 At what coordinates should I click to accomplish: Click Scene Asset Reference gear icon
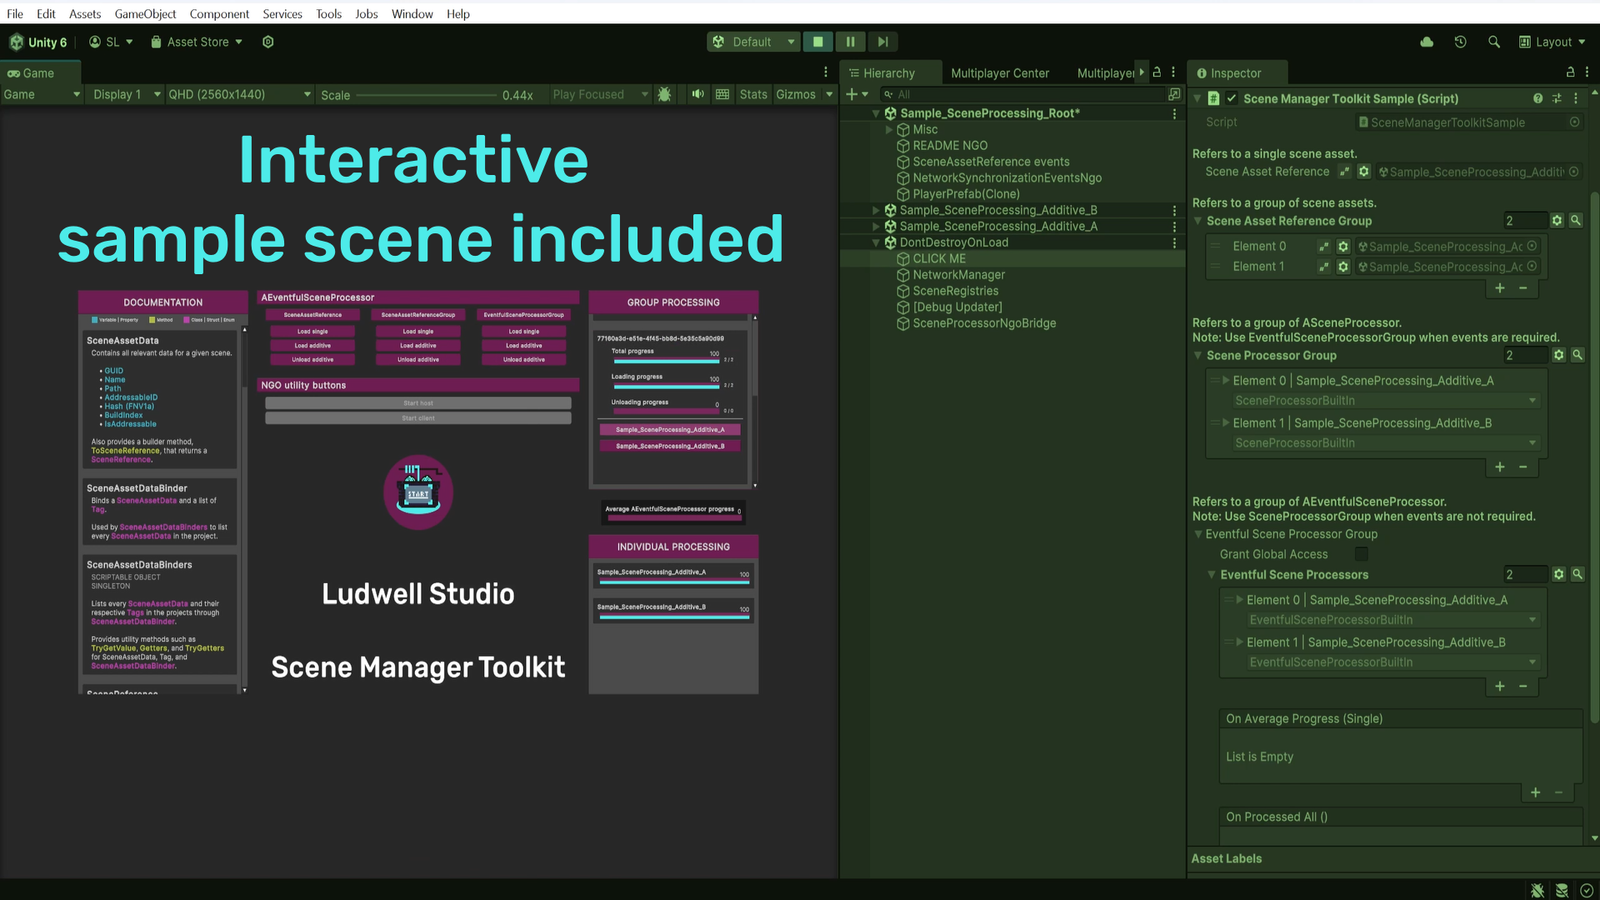click(1363, 172)
